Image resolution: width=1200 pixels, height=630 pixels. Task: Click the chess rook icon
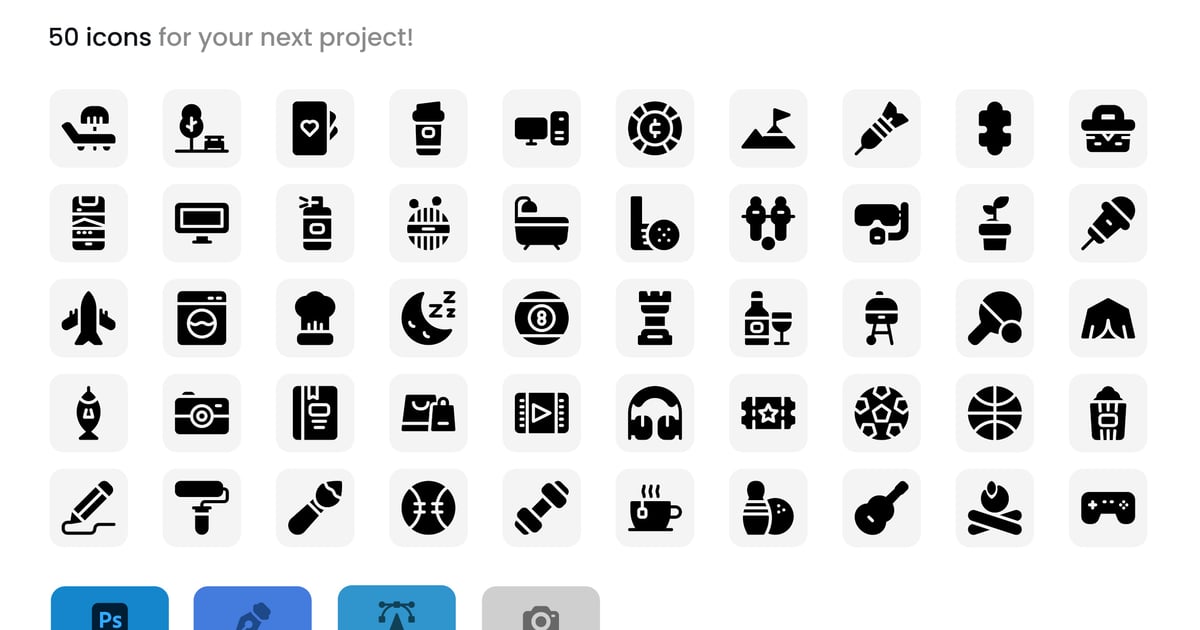(655, 318)
